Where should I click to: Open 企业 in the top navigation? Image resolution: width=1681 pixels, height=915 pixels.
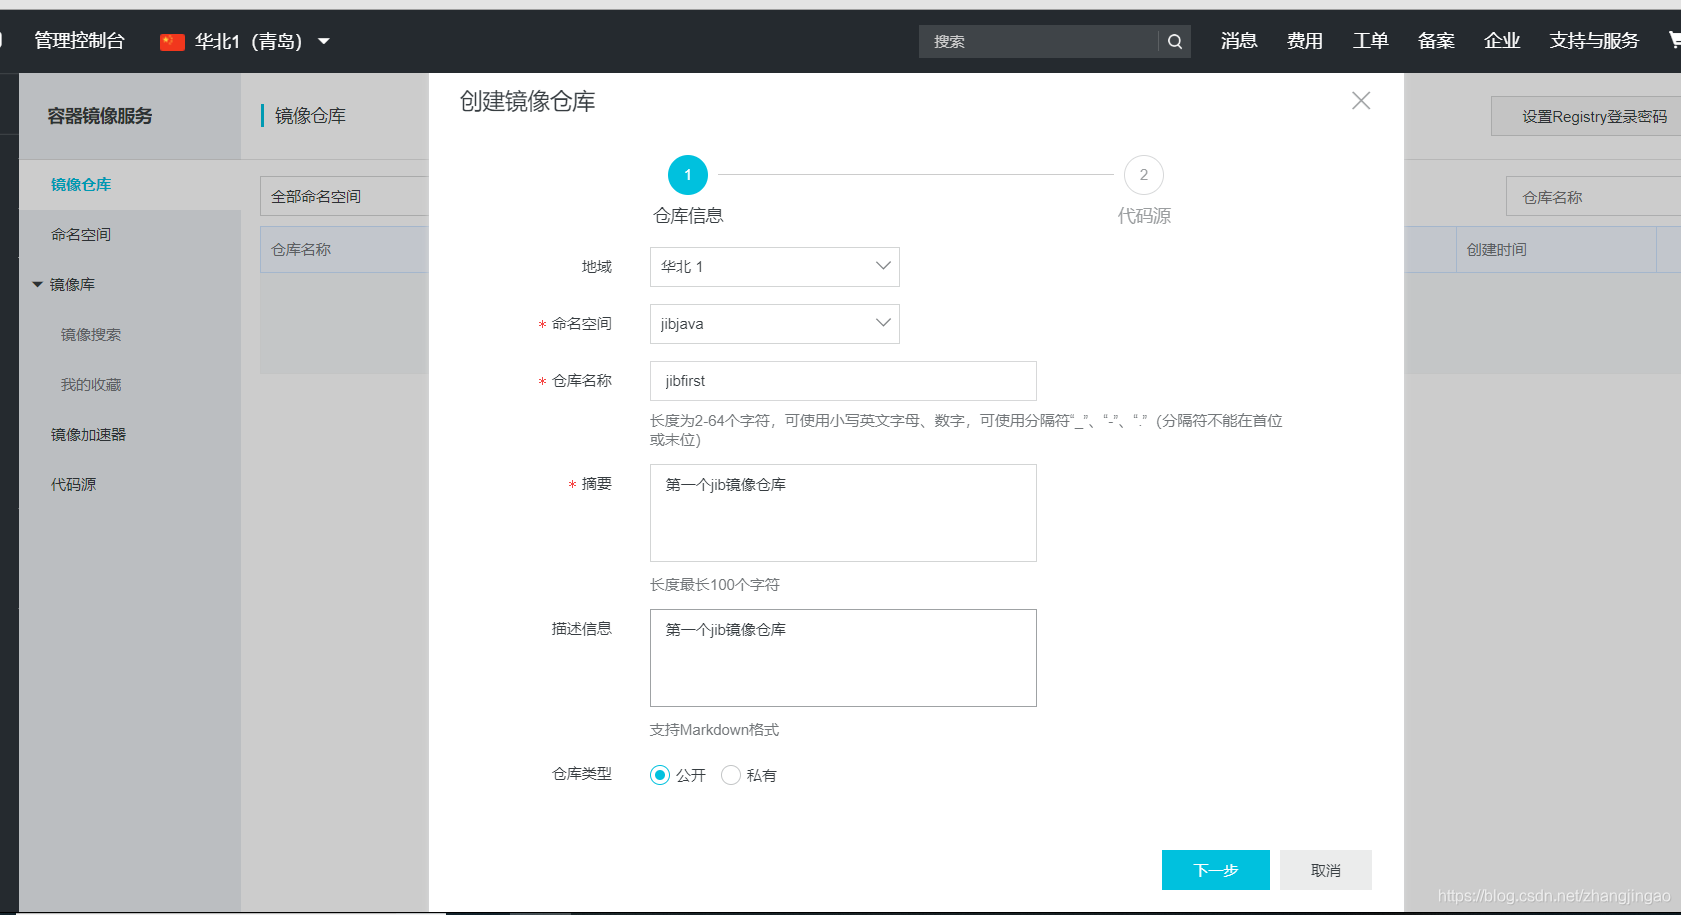coord(1502,41)
